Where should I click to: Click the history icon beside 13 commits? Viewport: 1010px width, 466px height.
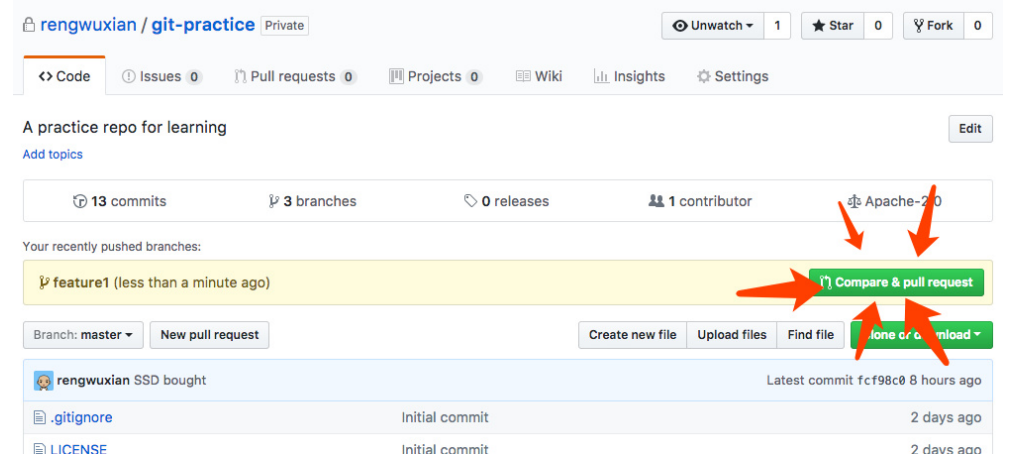[x=80, y=201]
